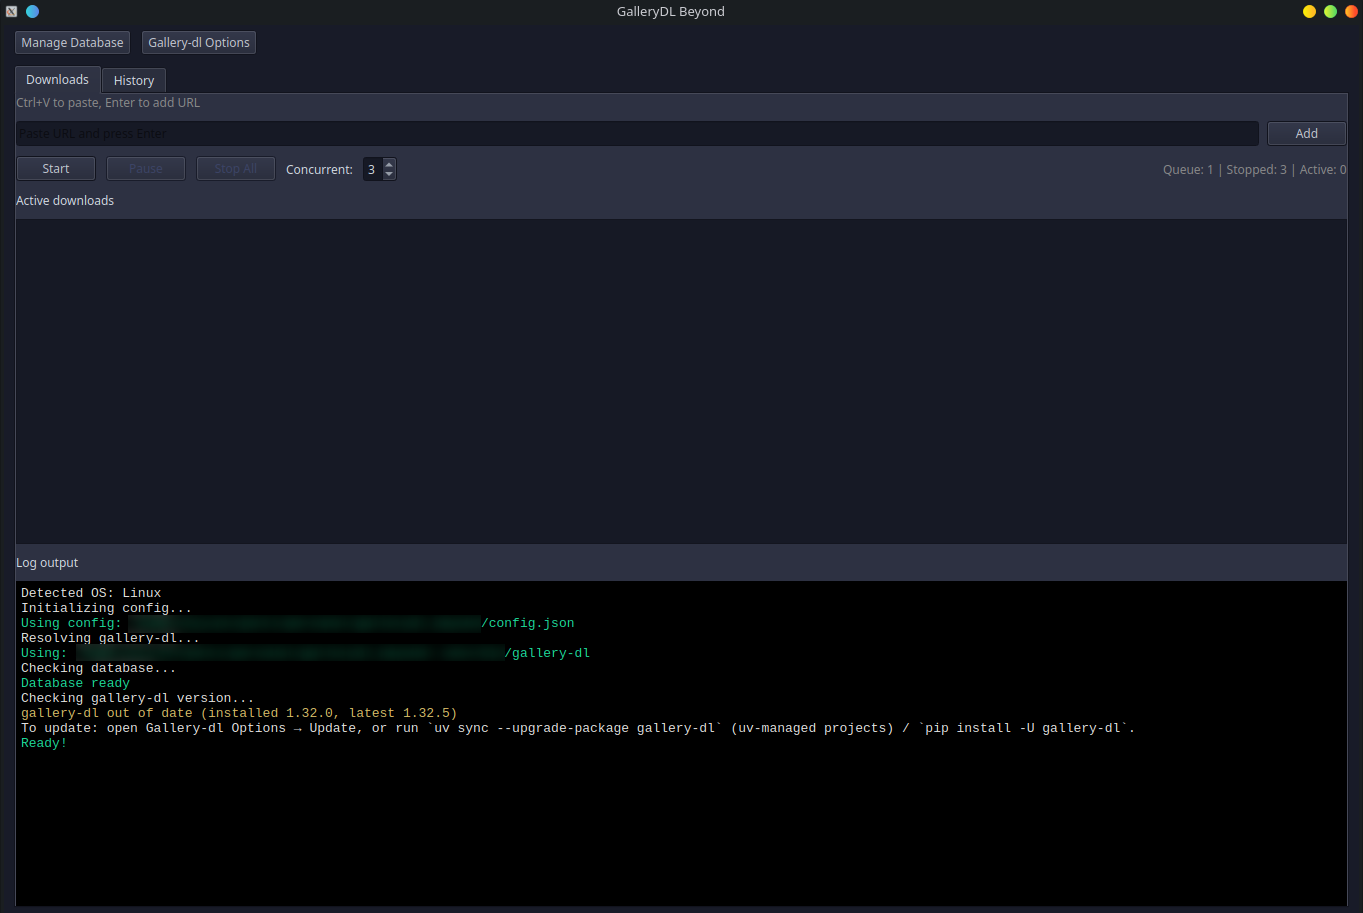1363x913 pixels.
Task: Click the Concurrent value field showing 3
Action: [372, 170]
